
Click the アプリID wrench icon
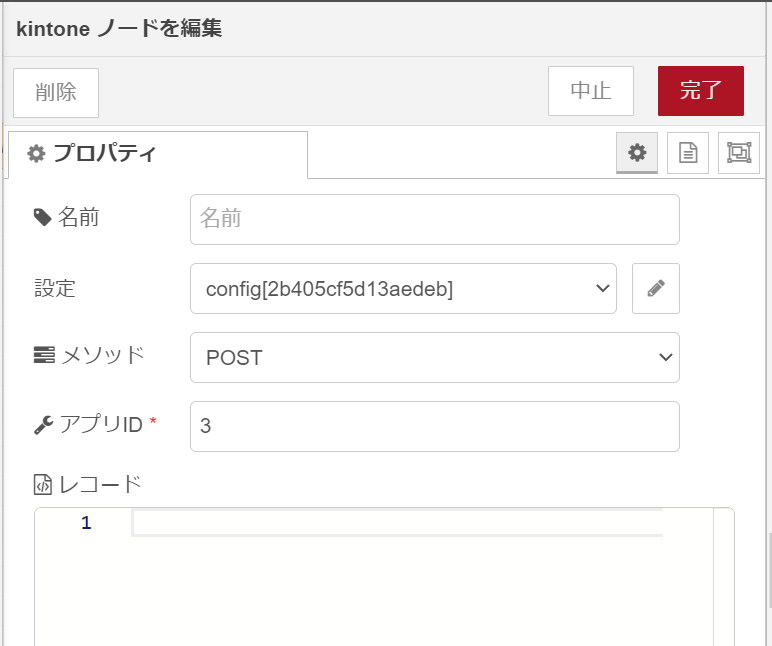click(x=43, y=425)
